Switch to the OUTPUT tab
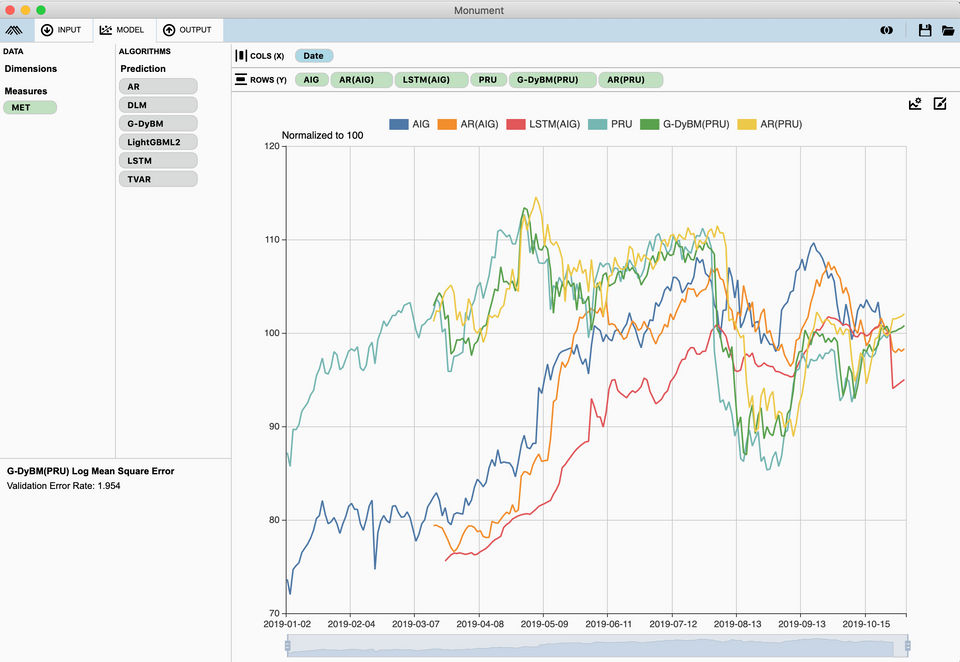Screen dimensions: 960x662 187,30
